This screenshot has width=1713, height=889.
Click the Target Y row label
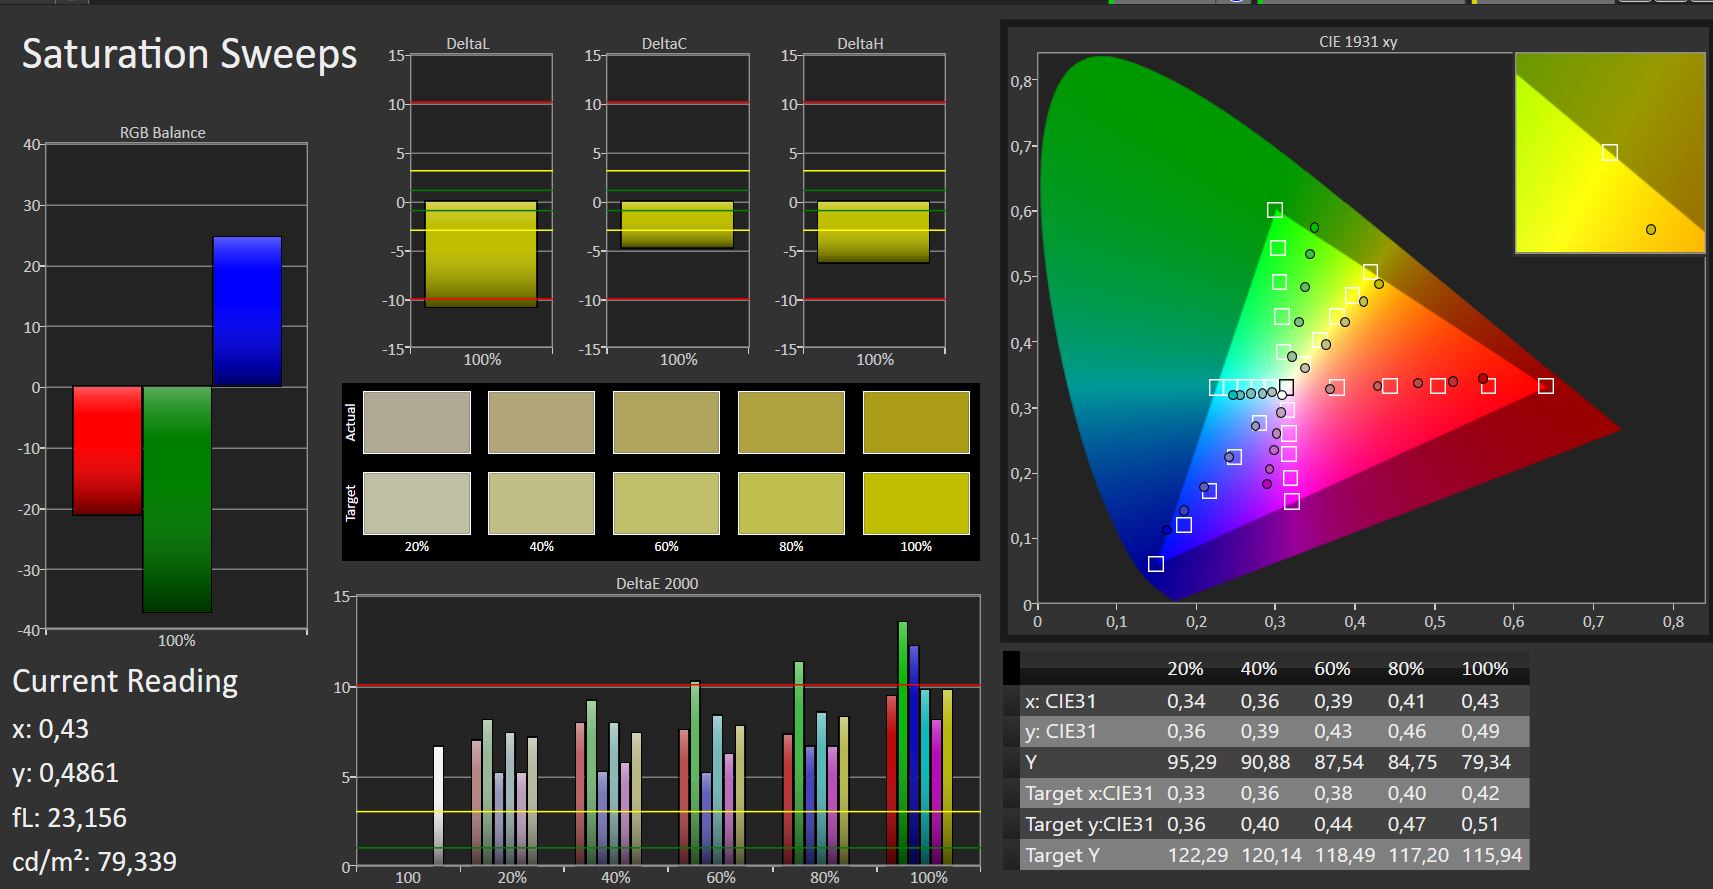[x=1061, y=855]
